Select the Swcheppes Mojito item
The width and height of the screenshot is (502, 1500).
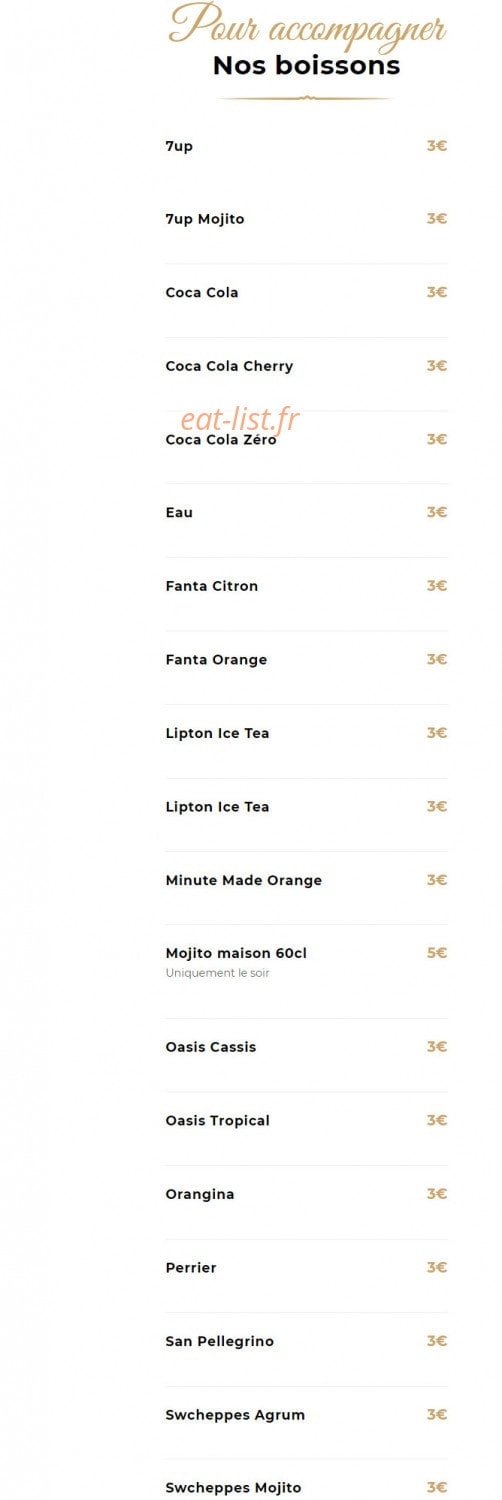click(233, 1488)
